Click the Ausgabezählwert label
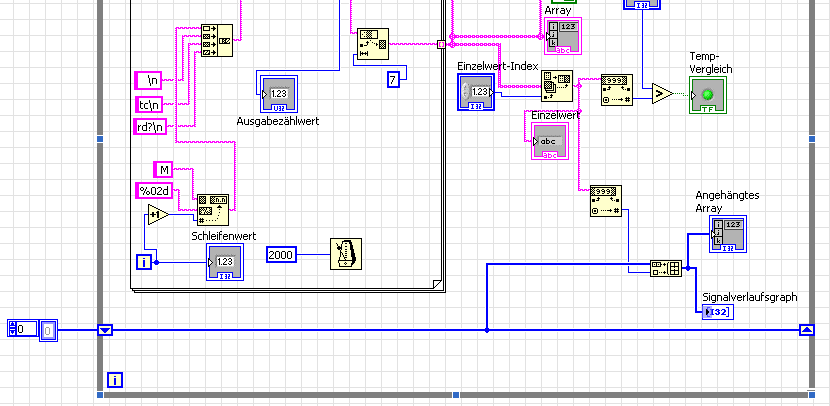The height and width of the screenshot is (406, 830). [278, 121]
